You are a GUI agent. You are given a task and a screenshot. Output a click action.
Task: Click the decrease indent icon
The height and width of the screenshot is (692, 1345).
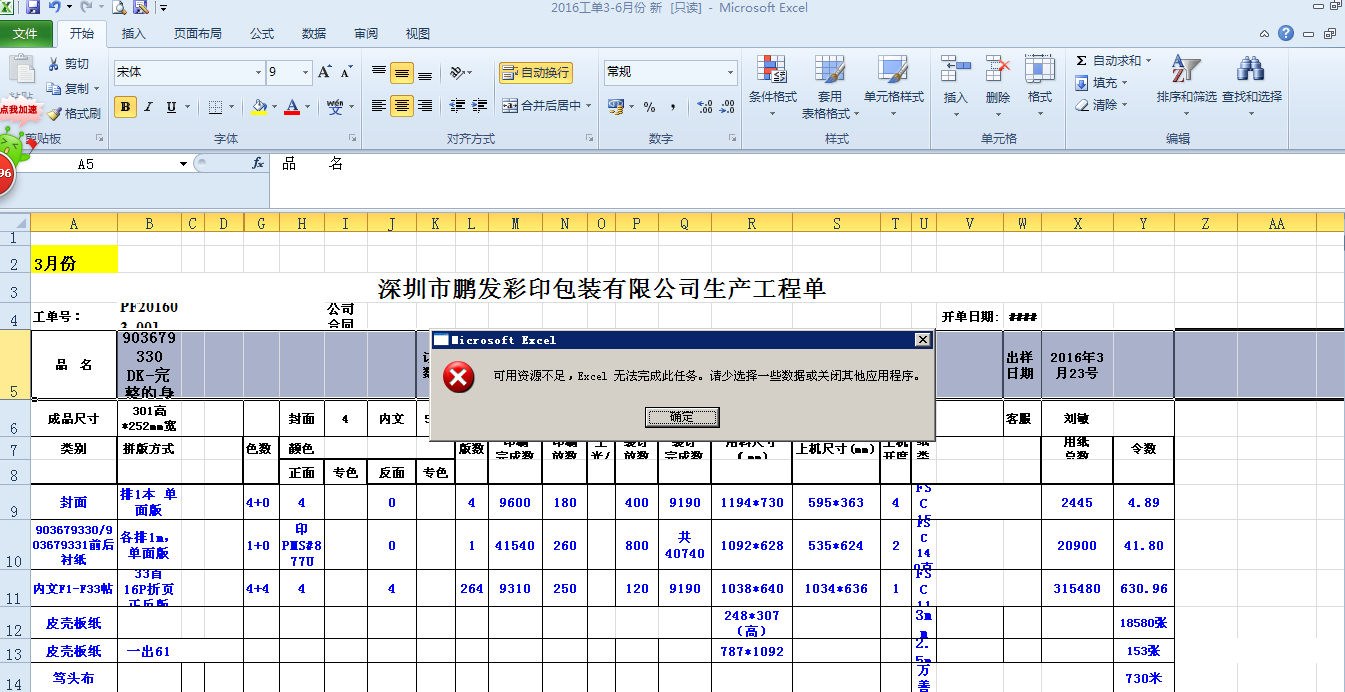click(x=458, y=105)
